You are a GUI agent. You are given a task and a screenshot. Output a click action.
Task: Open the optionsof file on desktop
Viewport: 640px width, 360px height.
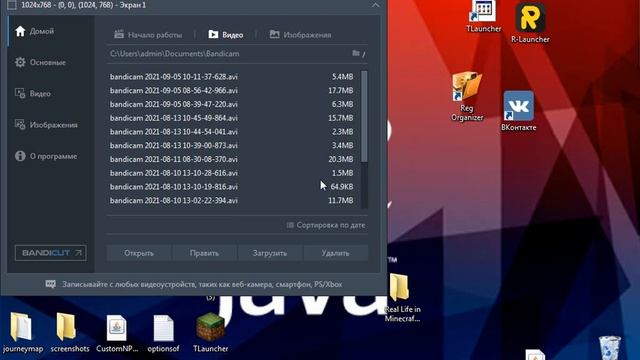pos(163,333)
